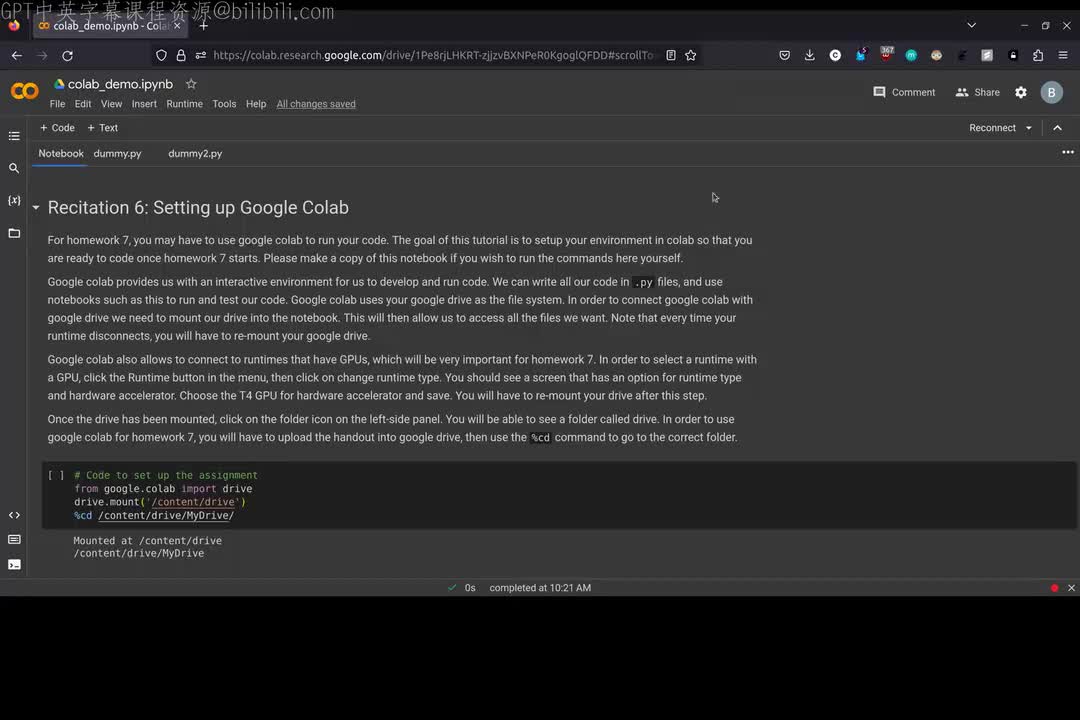Screen dimensions: 1080x720
Task: Toggle reader view icon in address bar
Action: [x=671, y=55]
